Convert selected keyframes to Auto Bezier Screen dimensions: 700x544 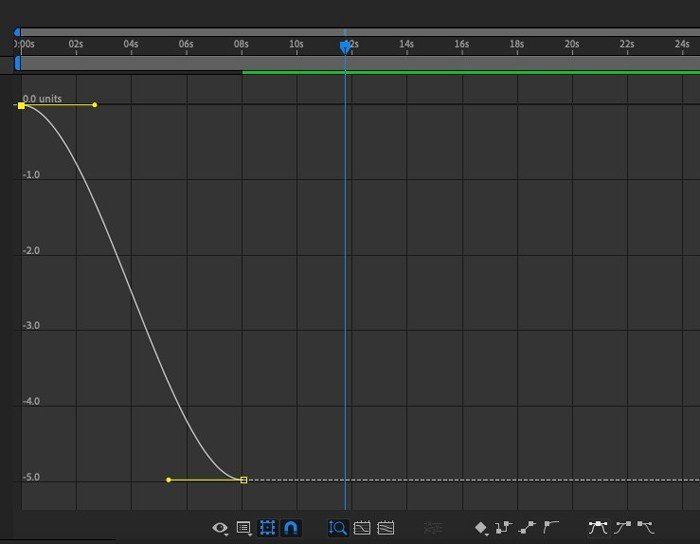pyautogui.click(x=551, y=527)
